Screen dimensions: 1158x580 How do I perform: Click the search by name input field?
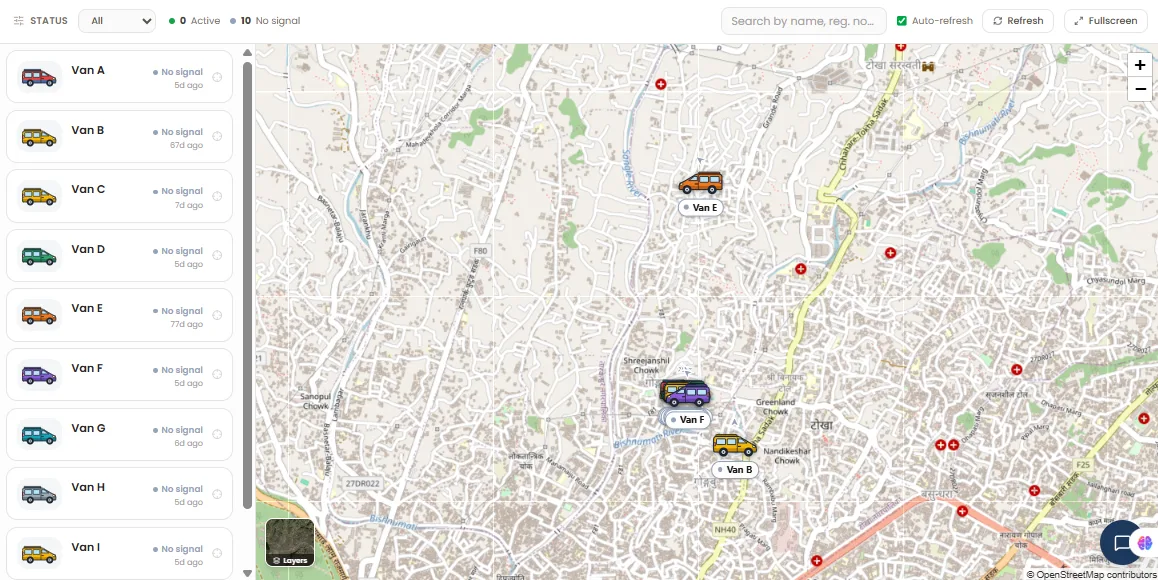[x=804, y=21]
